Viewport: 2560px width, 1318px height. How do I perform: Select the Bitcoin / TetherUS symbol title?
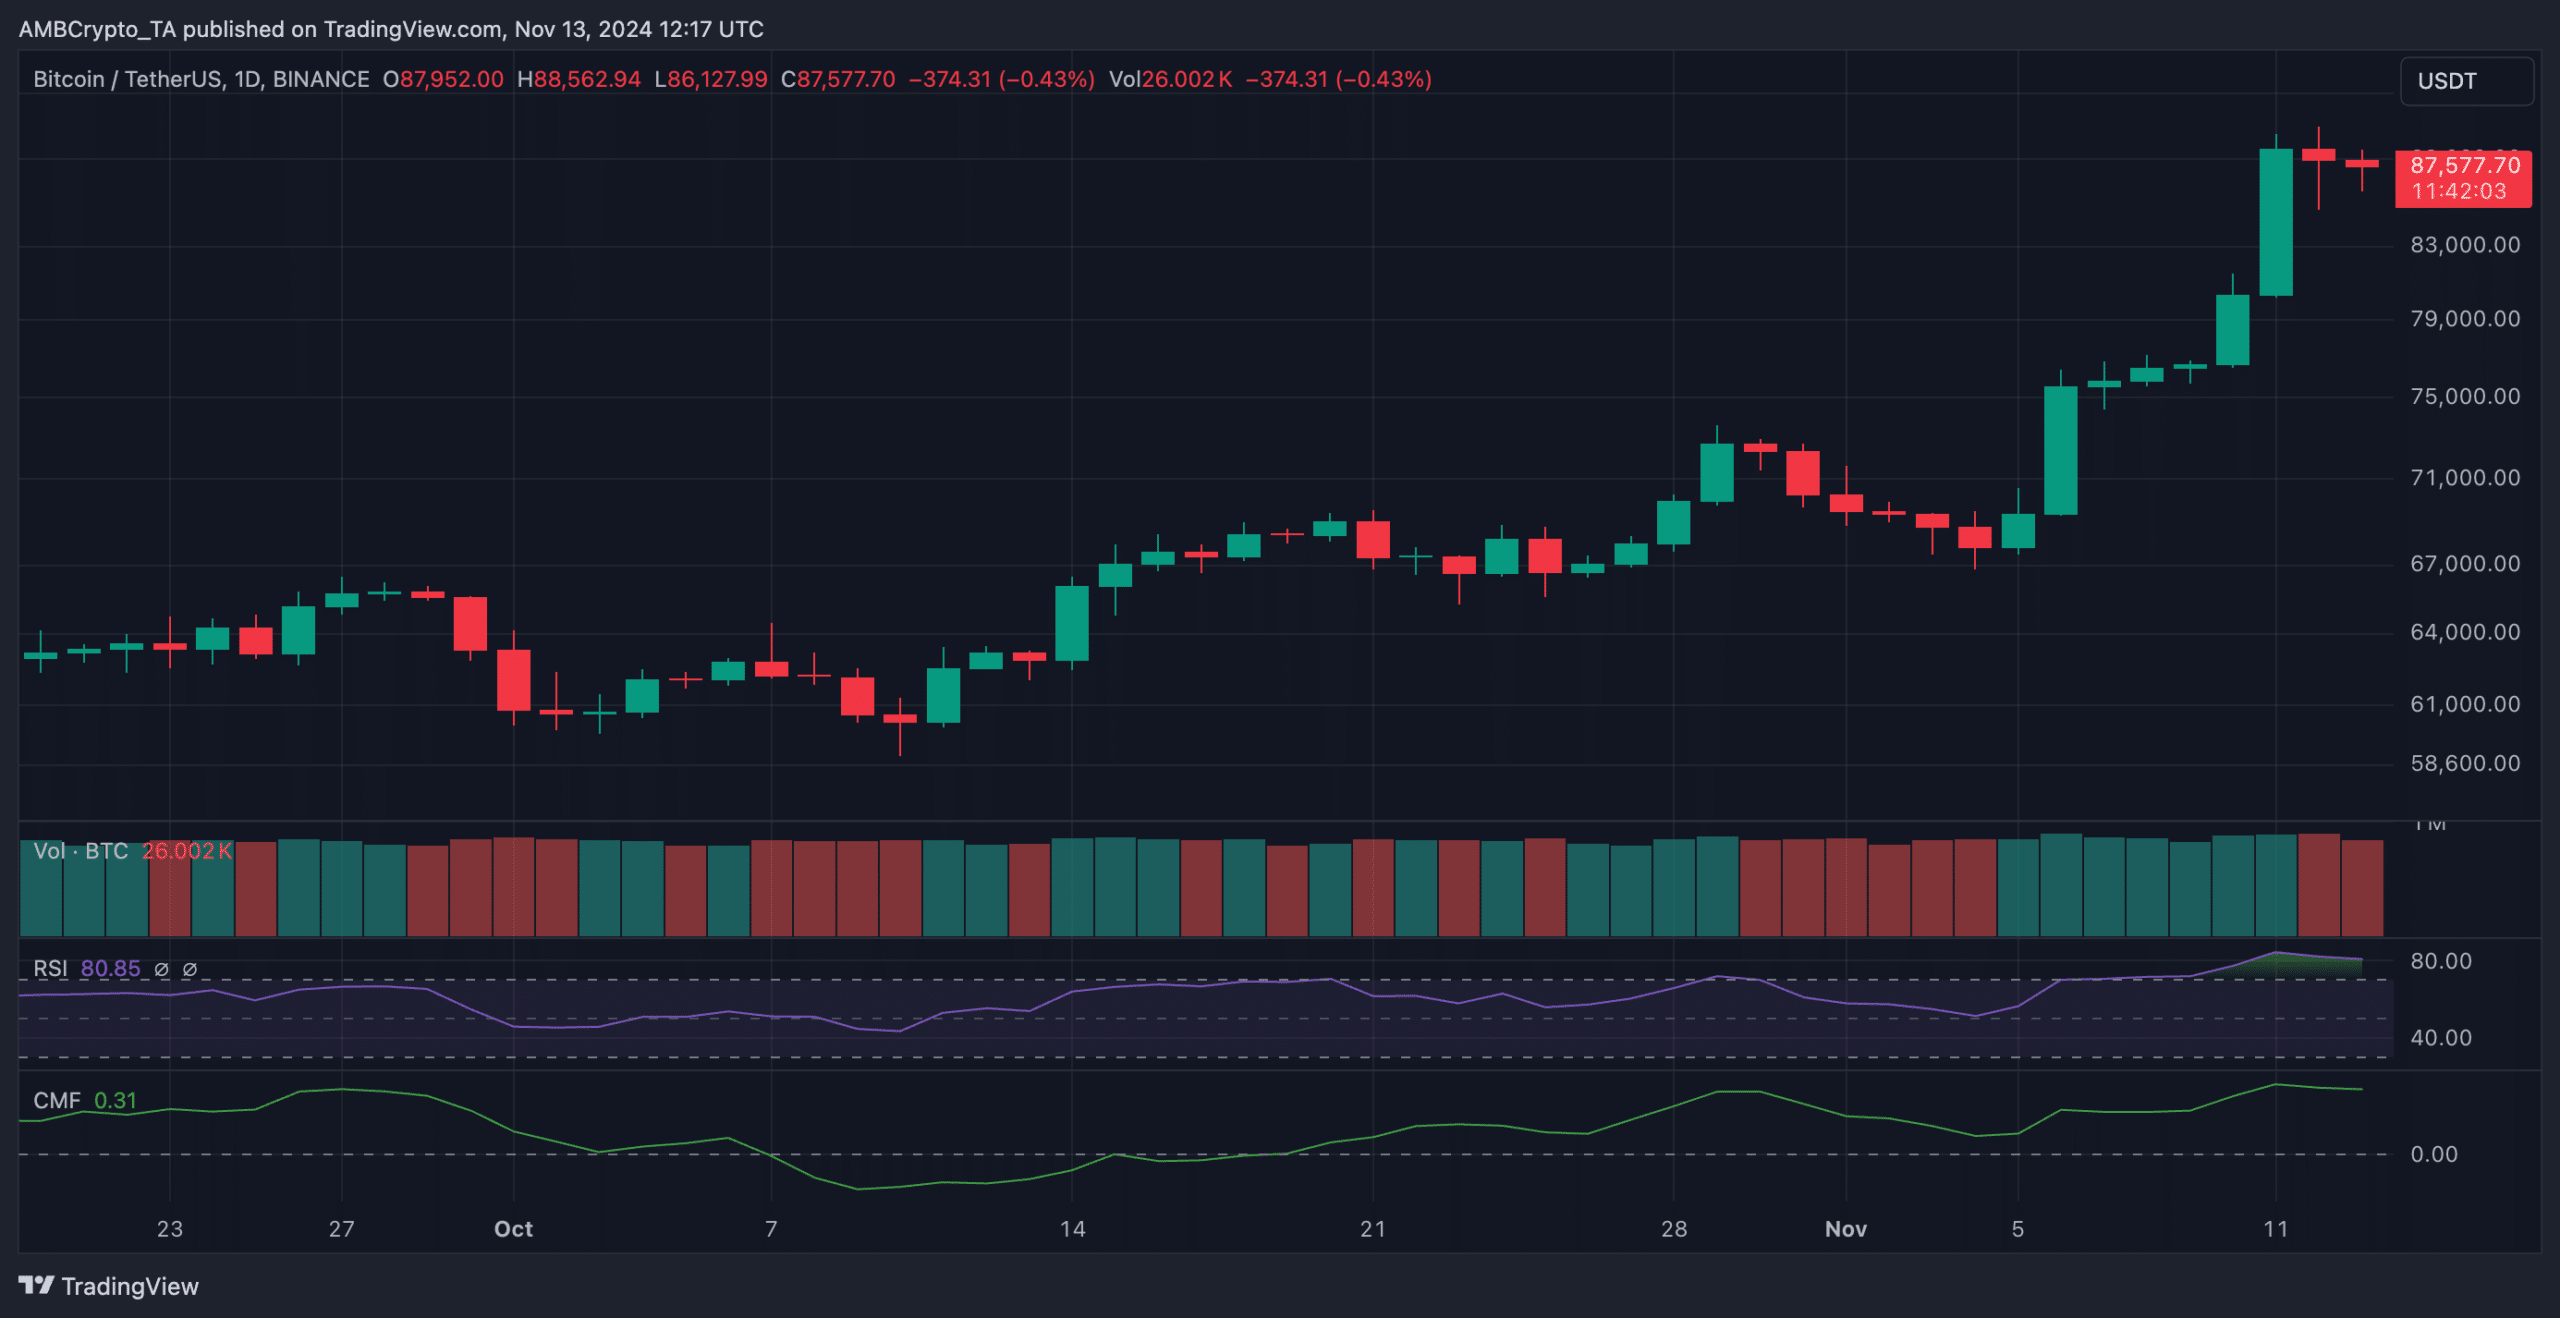(201, 79)
